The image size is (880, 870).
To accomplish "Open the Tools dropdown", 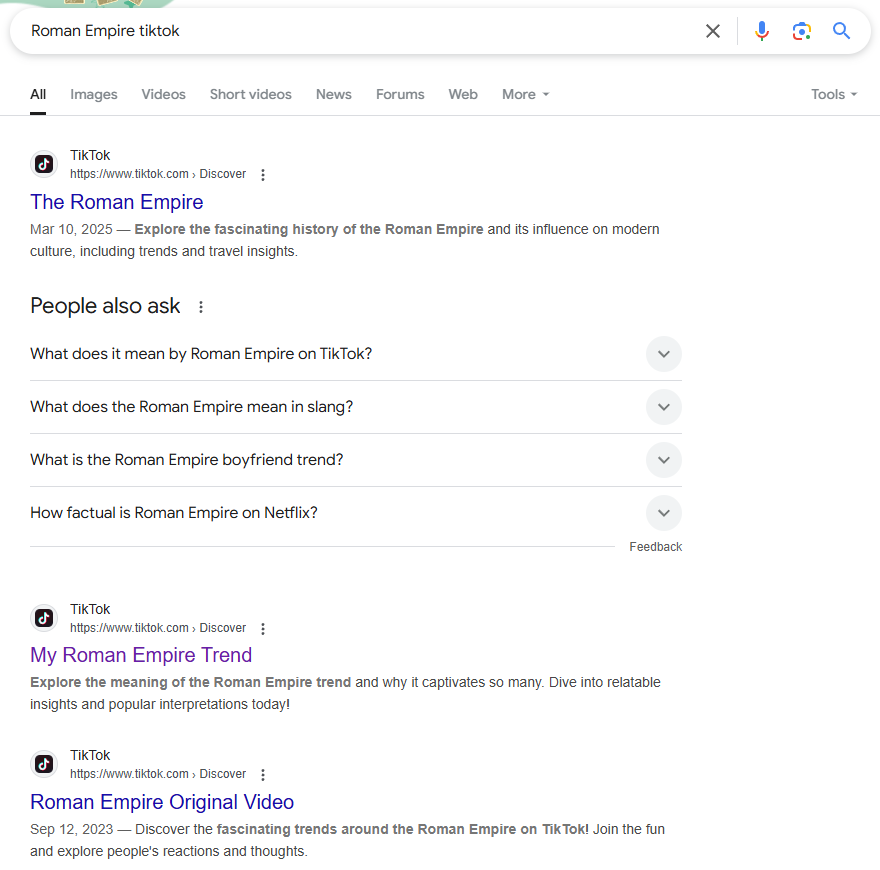I will (834, 94).
